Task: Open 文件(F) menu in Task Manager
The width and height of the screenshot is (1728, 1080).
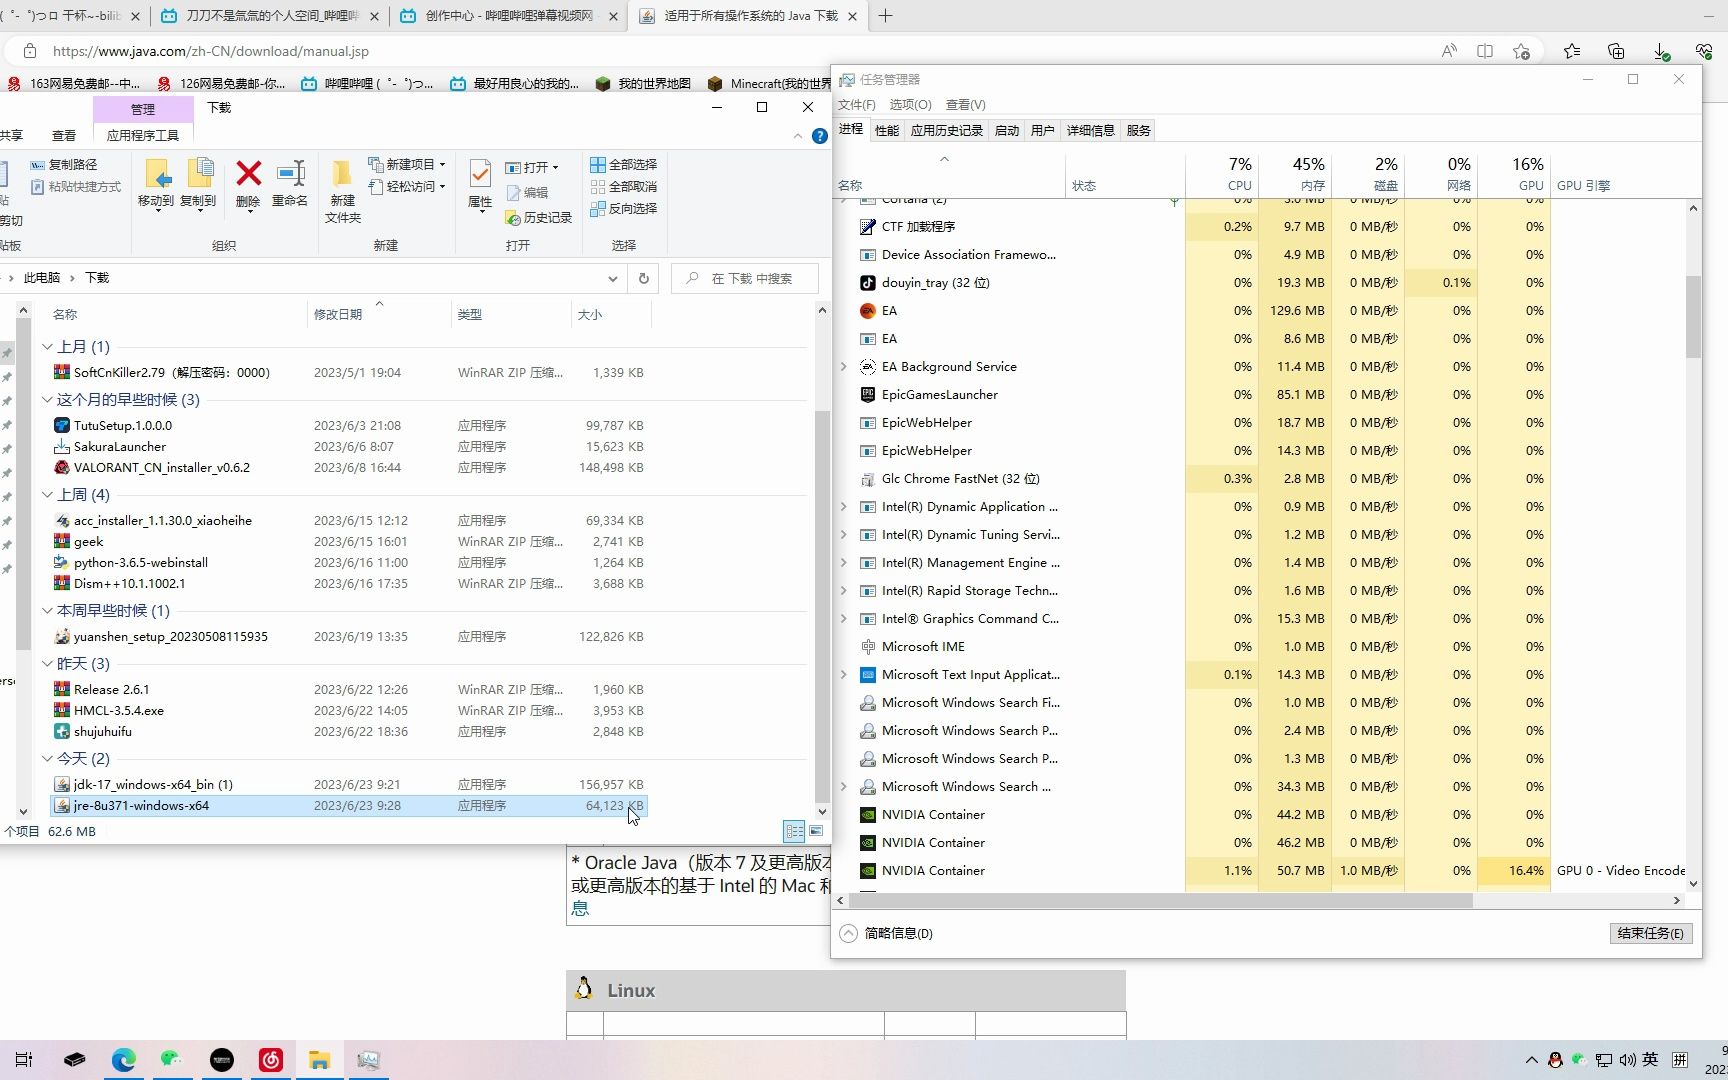Action: click(x=857, y=104)
